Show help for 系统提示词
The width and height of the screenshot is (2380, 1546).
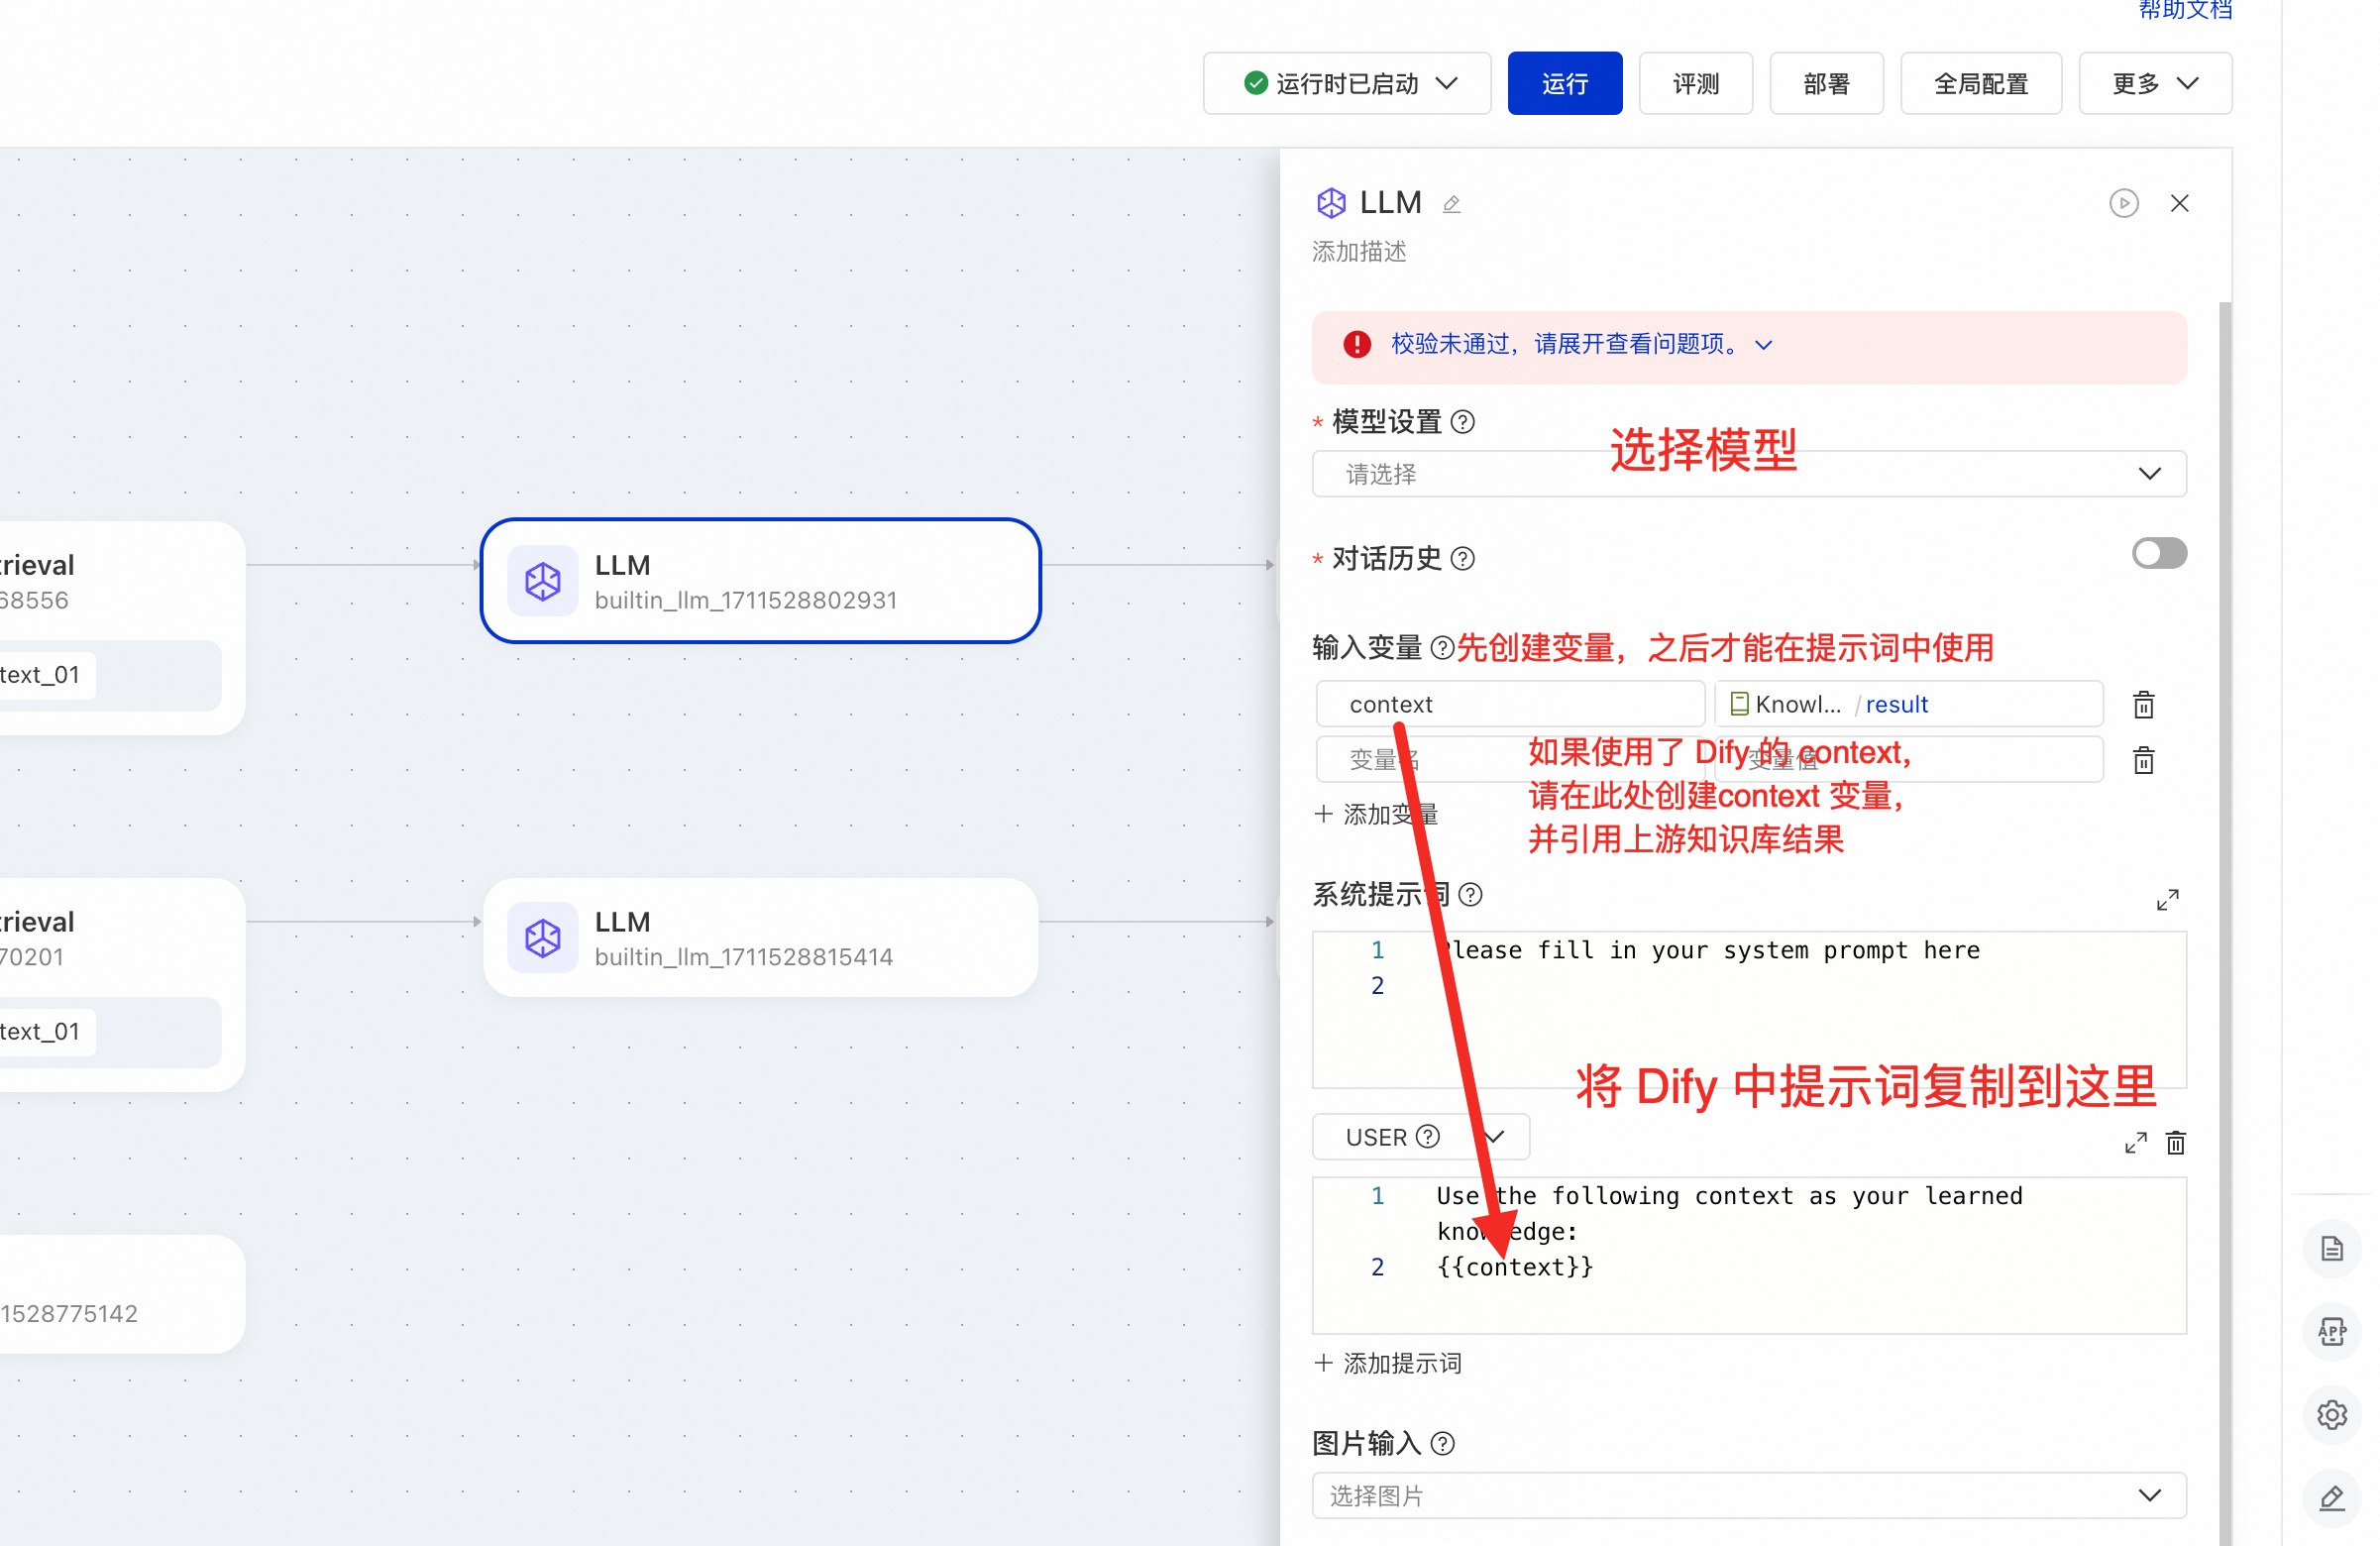(x=1470, y=894)
